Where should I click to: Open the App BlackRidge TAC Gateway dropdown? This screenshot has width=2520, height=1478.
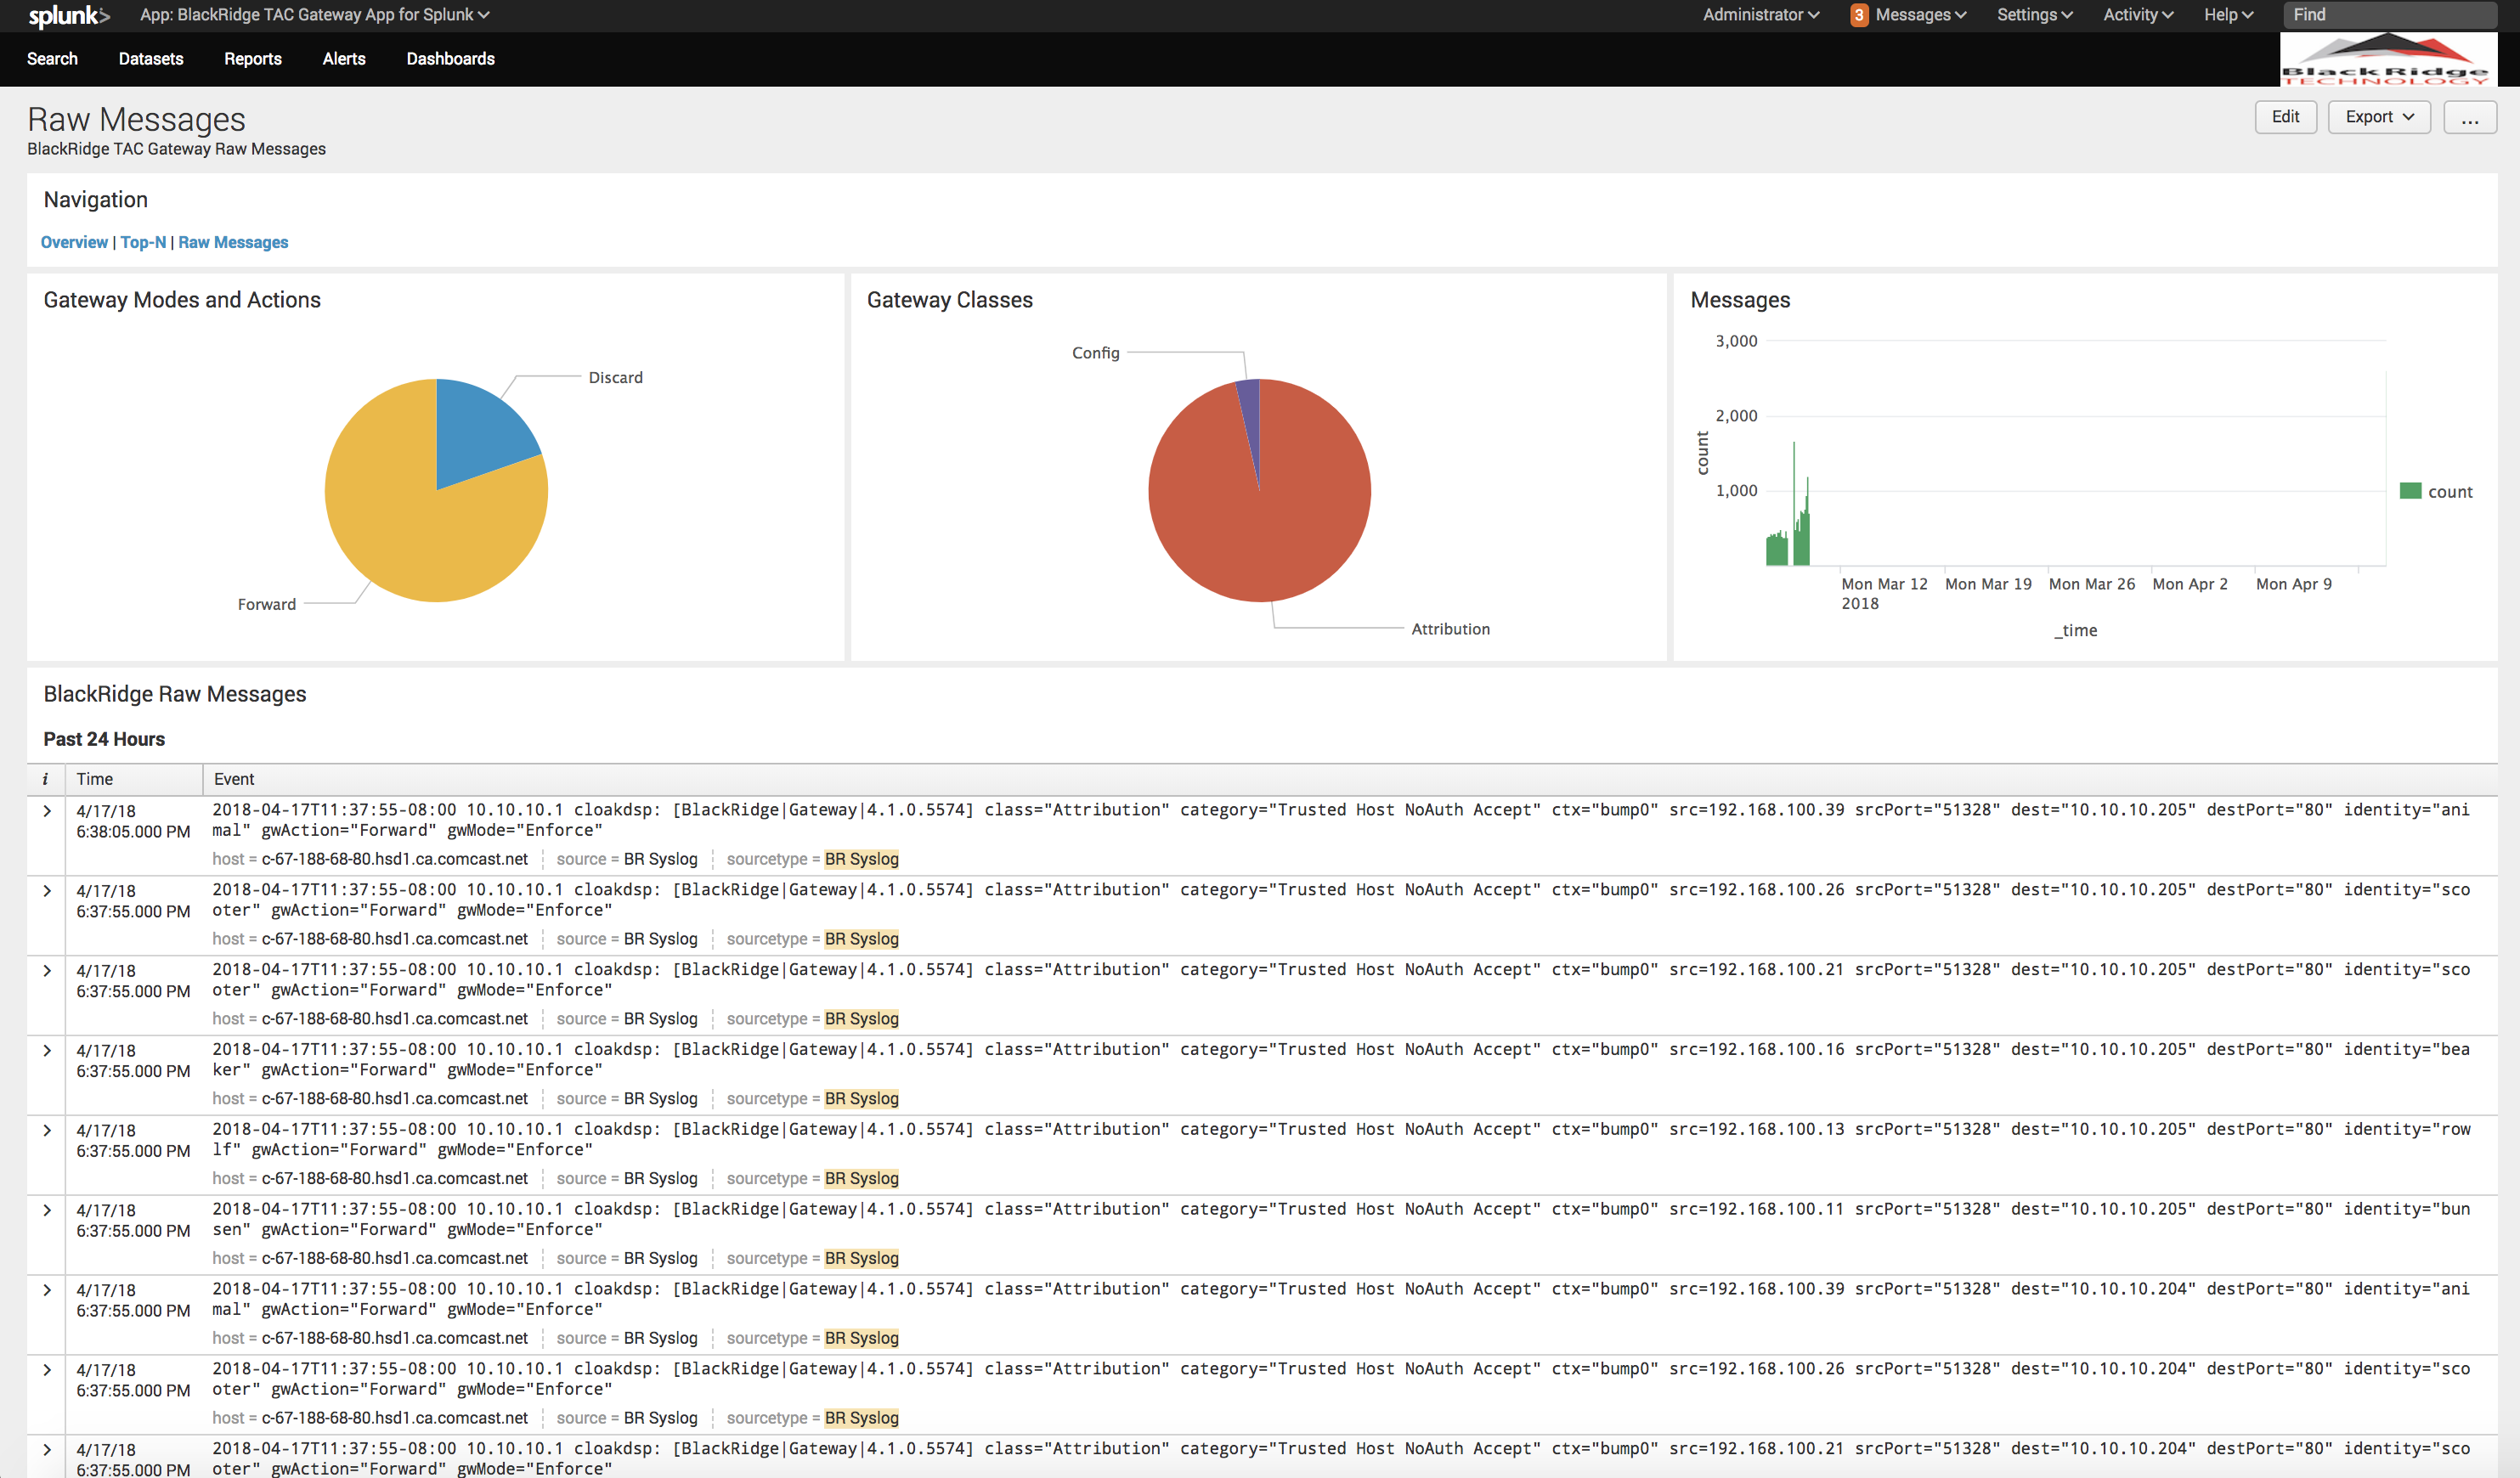point(314,15)
